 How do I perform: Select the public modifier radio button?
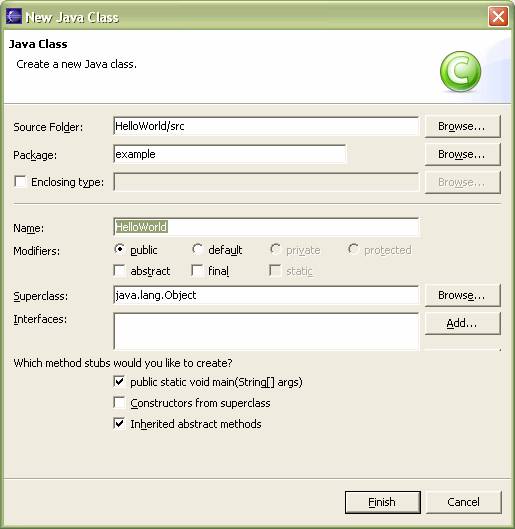tap(119, 249)
